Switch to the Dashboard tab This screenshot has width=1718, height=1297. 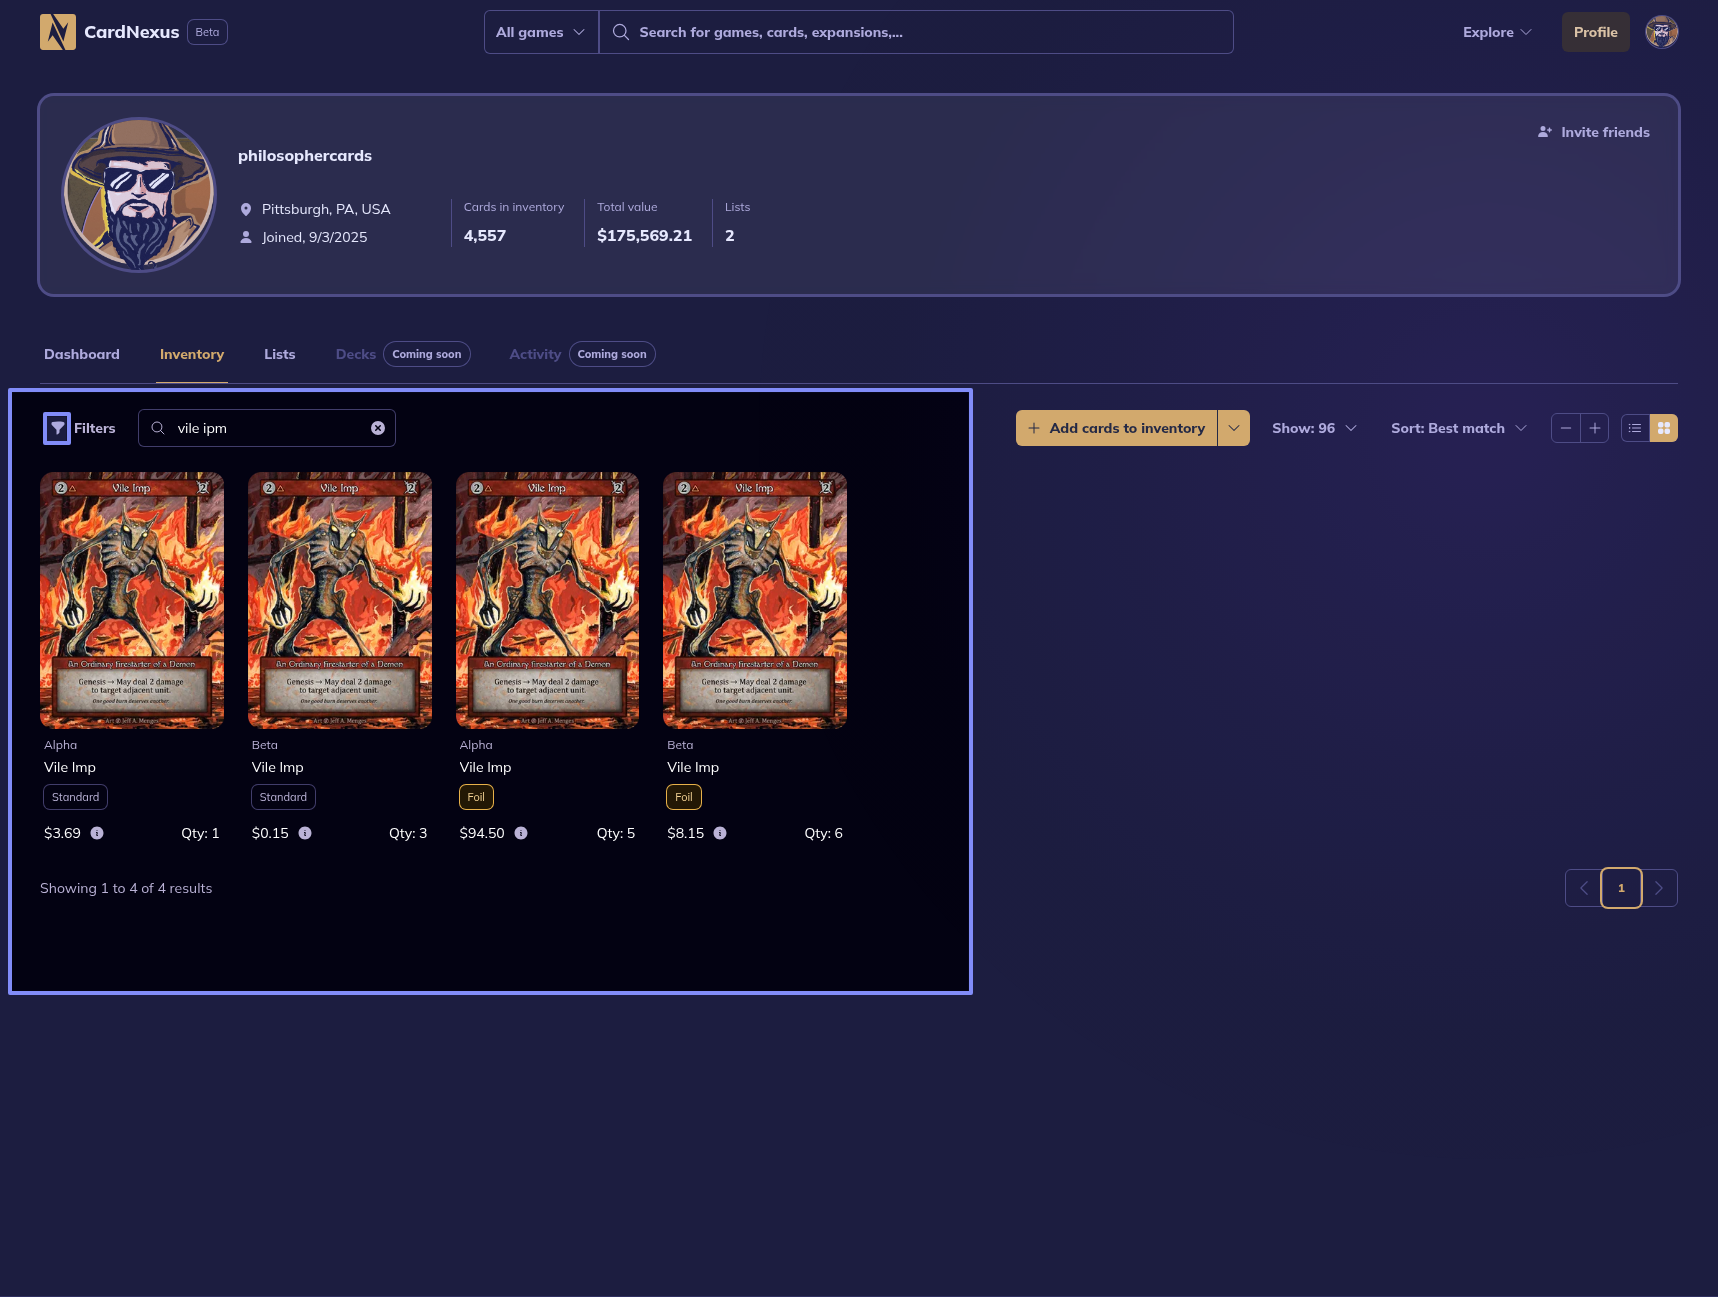tap(82, 354)
